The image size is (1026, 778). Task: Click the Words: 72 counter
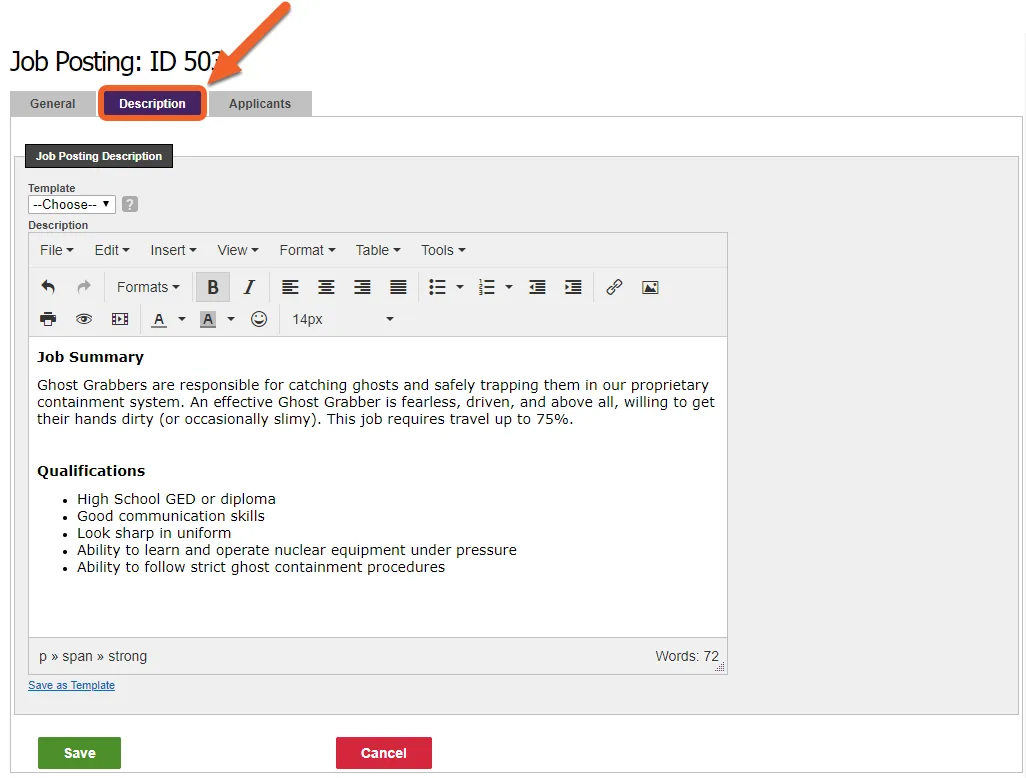(686, 656)
